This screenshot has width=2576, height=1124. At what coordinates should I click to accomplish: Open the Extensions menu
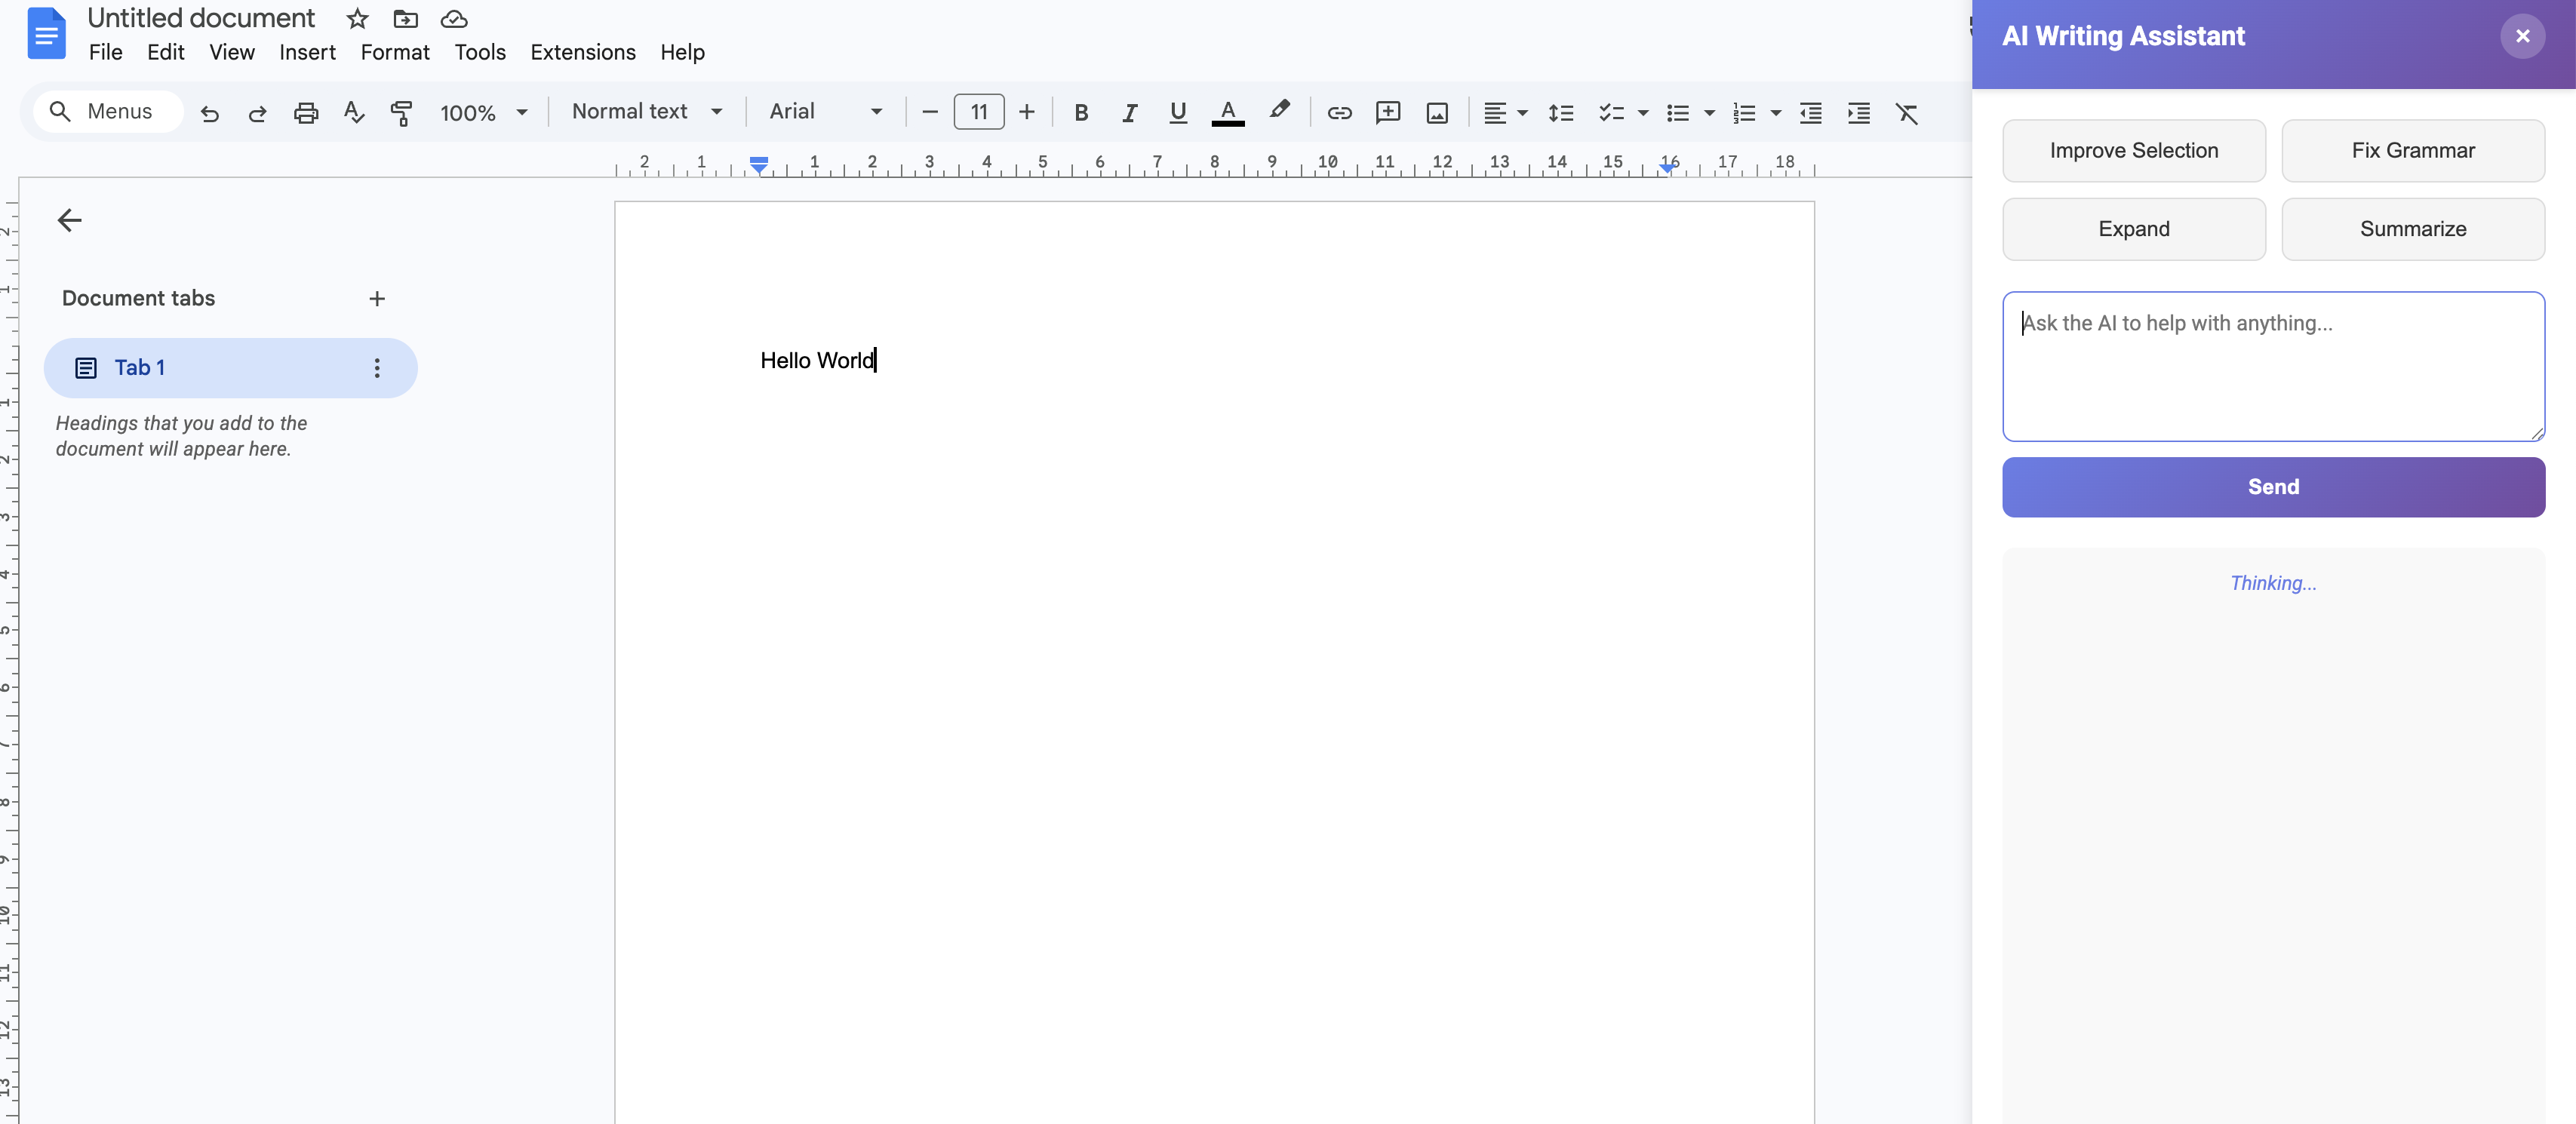click(x=582, y=52)
